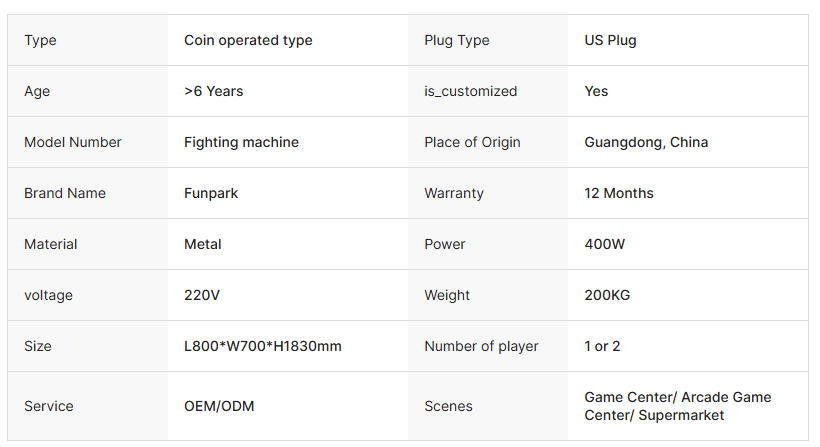The image size is (820, 447).
Task: Click the "400W" power value
Action: tap(605, 244)
